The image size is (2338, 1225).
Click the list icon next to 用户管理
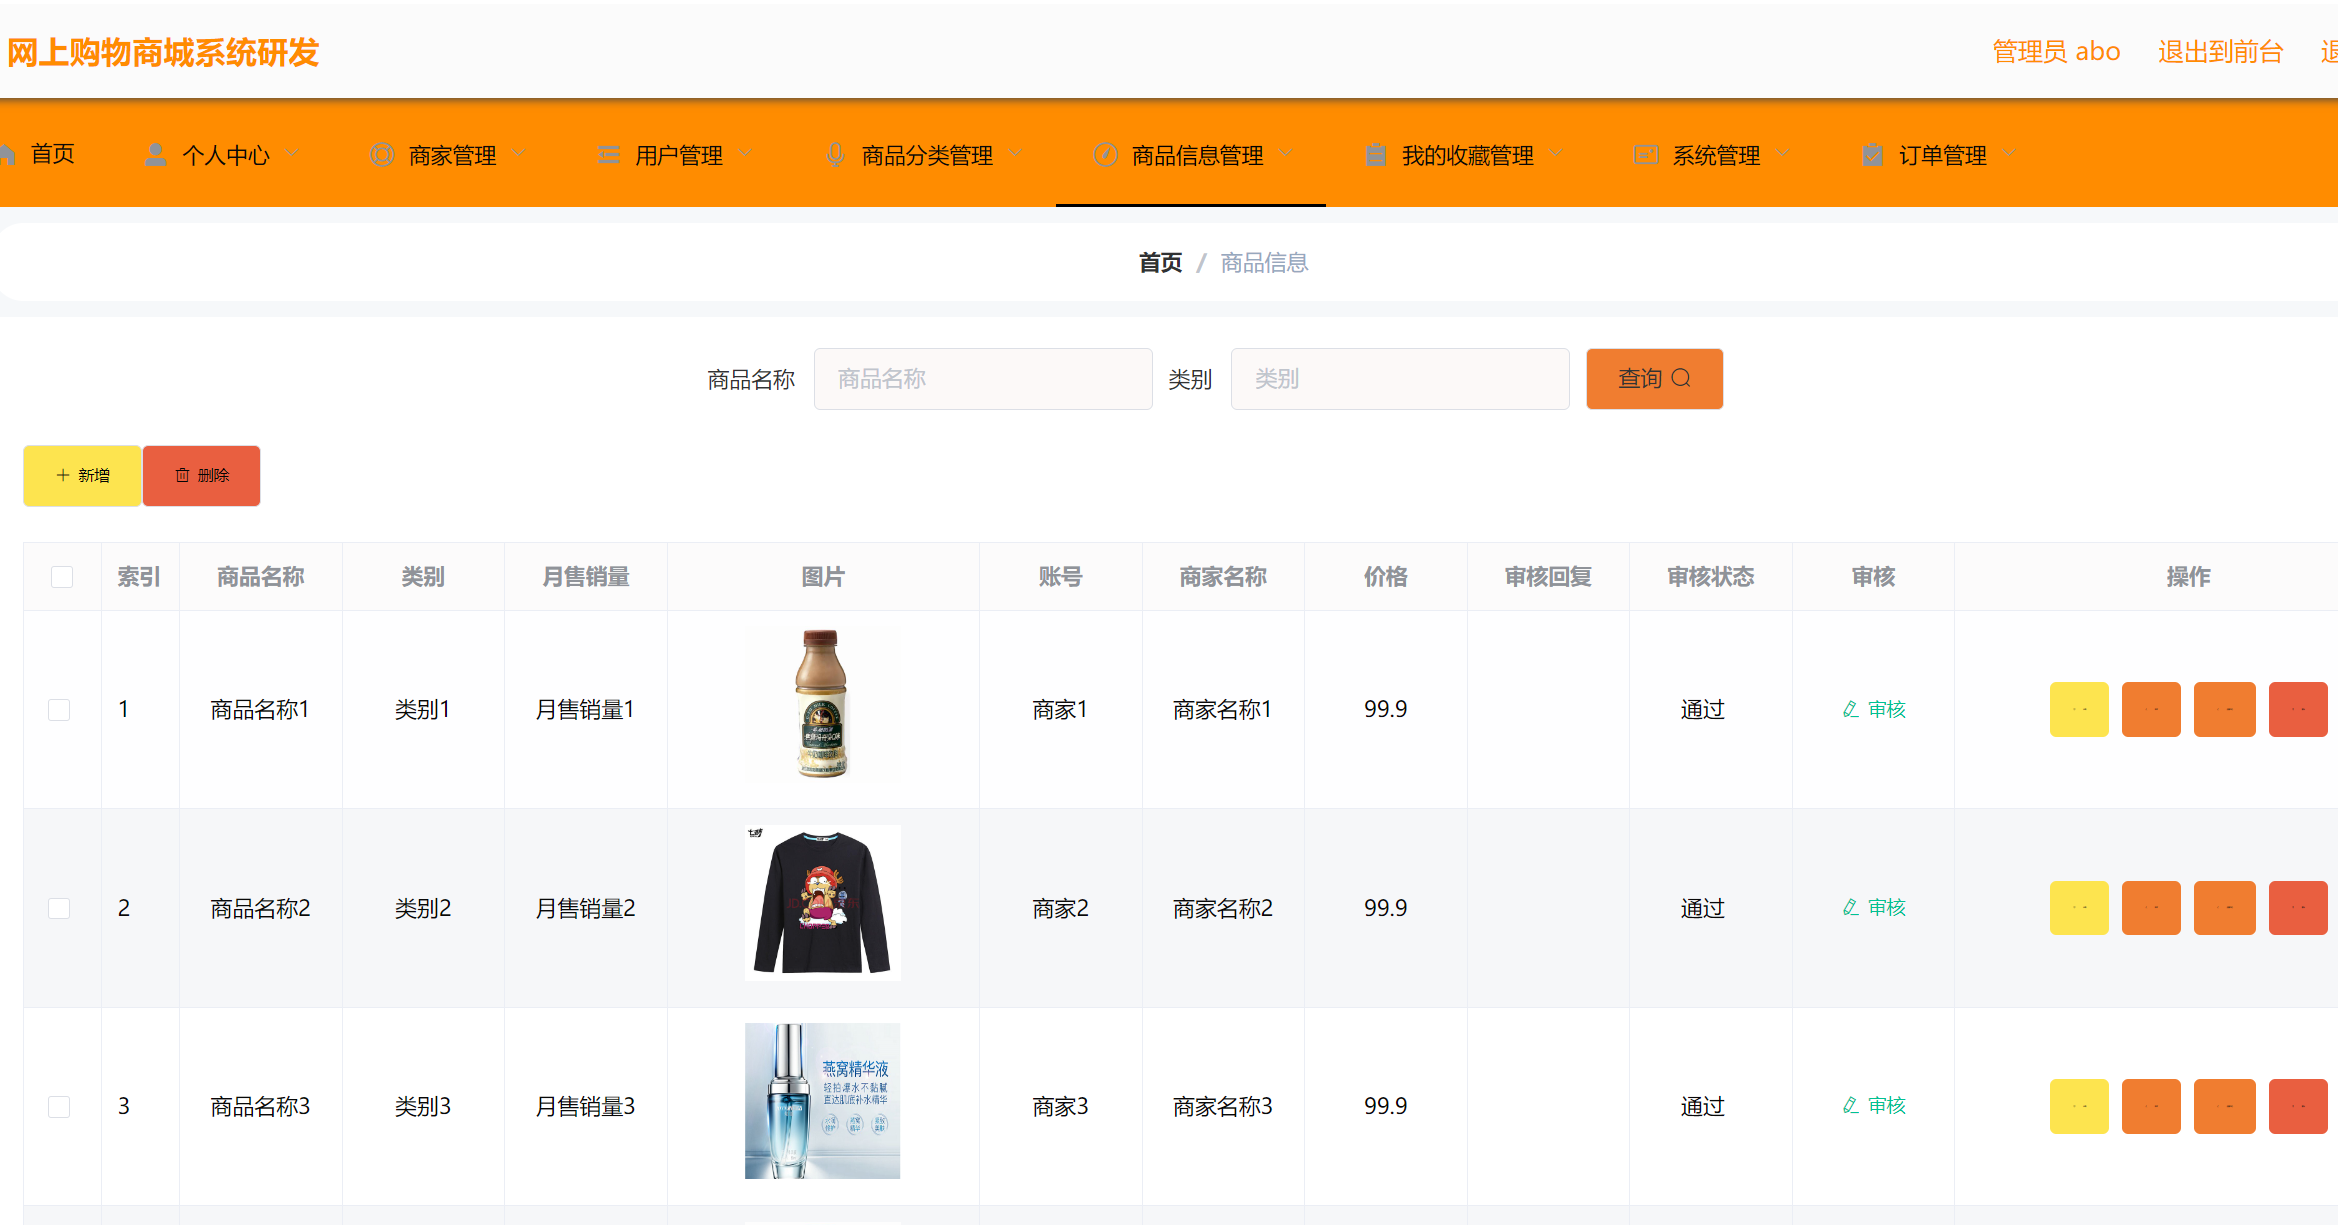608,154
